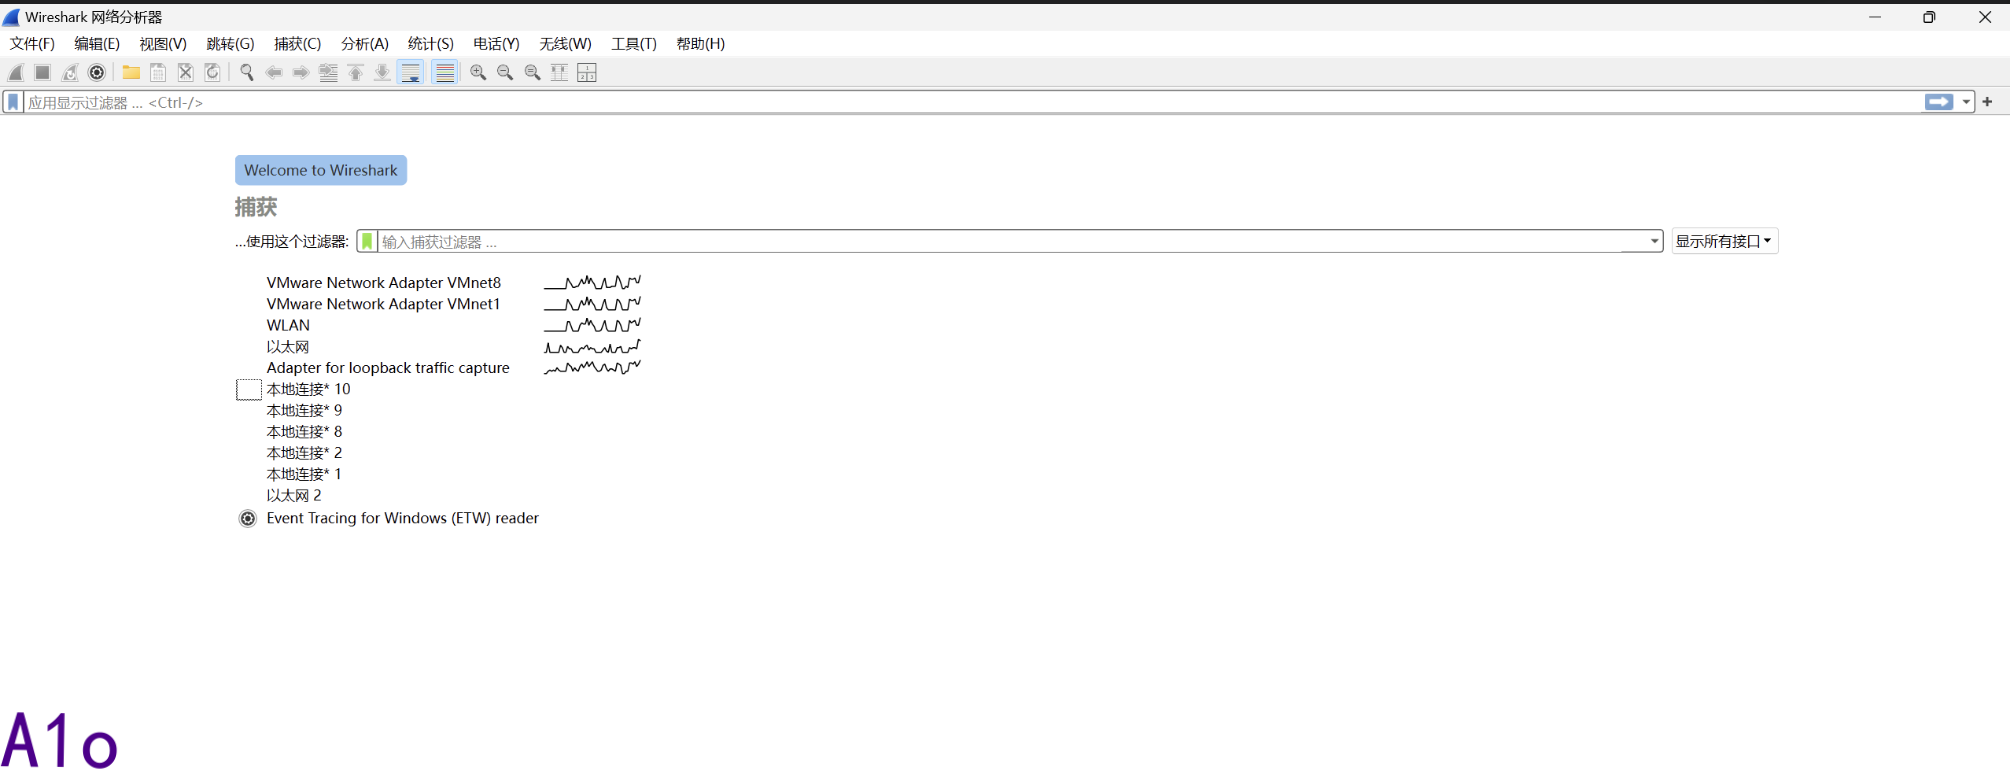Apply display filter with blue arrow button
Screen dimensions: 2010x781
point(1938,102)
